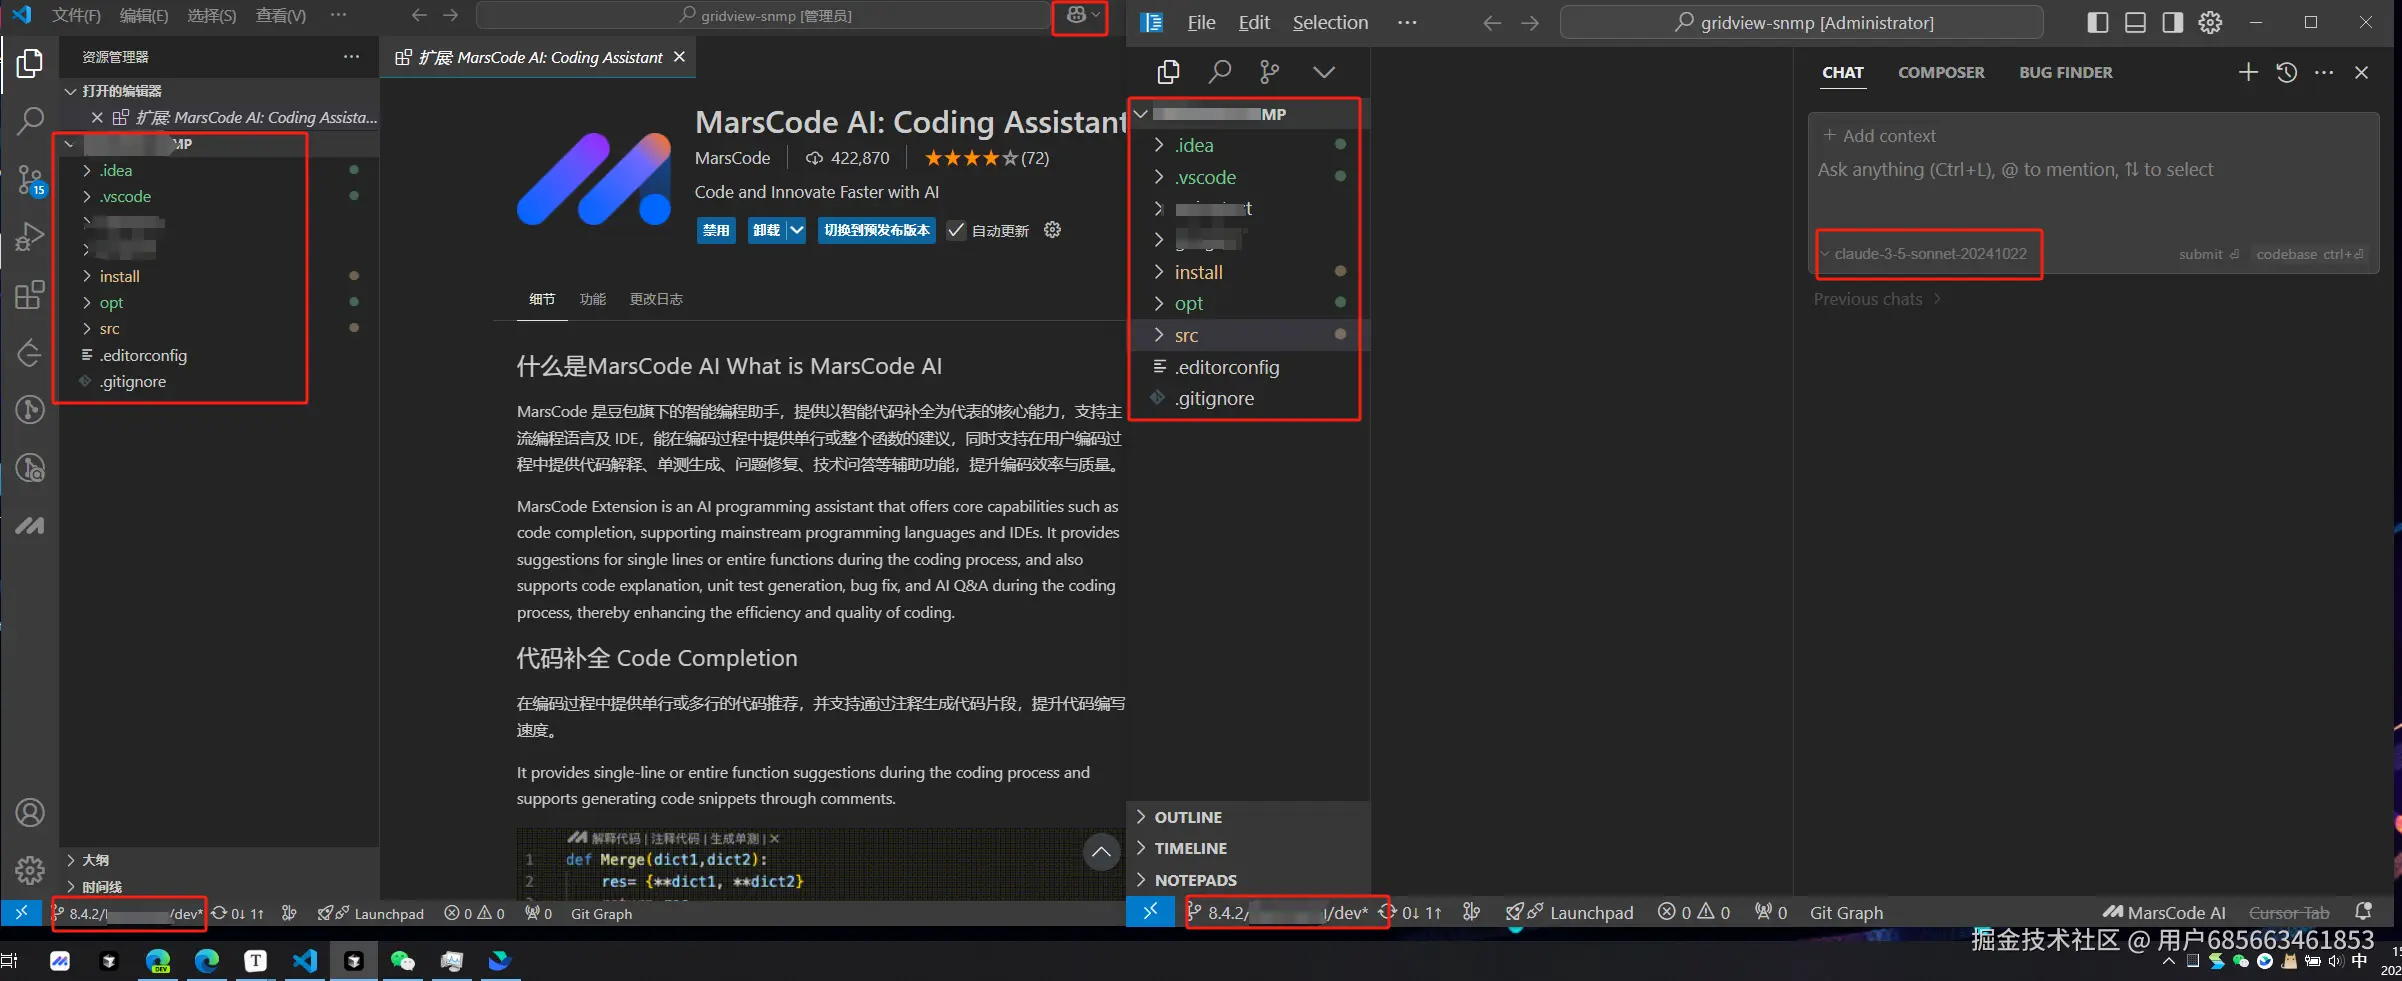Go back in VS Code navigation history
Screen dimensions: 2402x981
[419, 15]
